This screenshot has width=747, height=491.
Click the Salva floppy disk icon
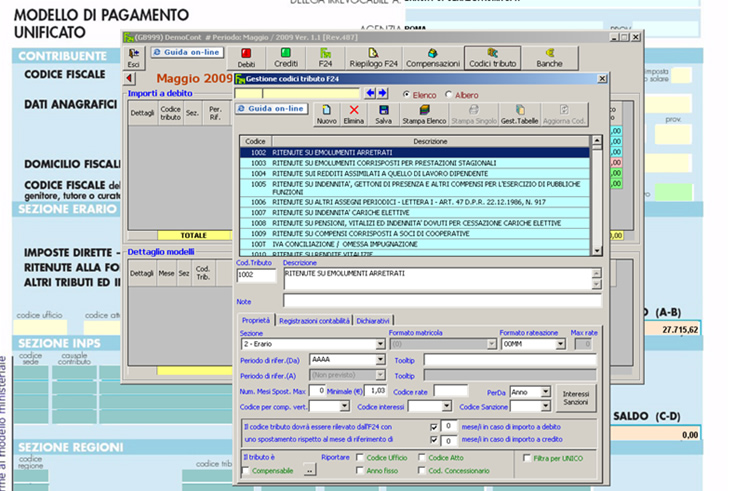pyautogui.click(x=383, y=114)
